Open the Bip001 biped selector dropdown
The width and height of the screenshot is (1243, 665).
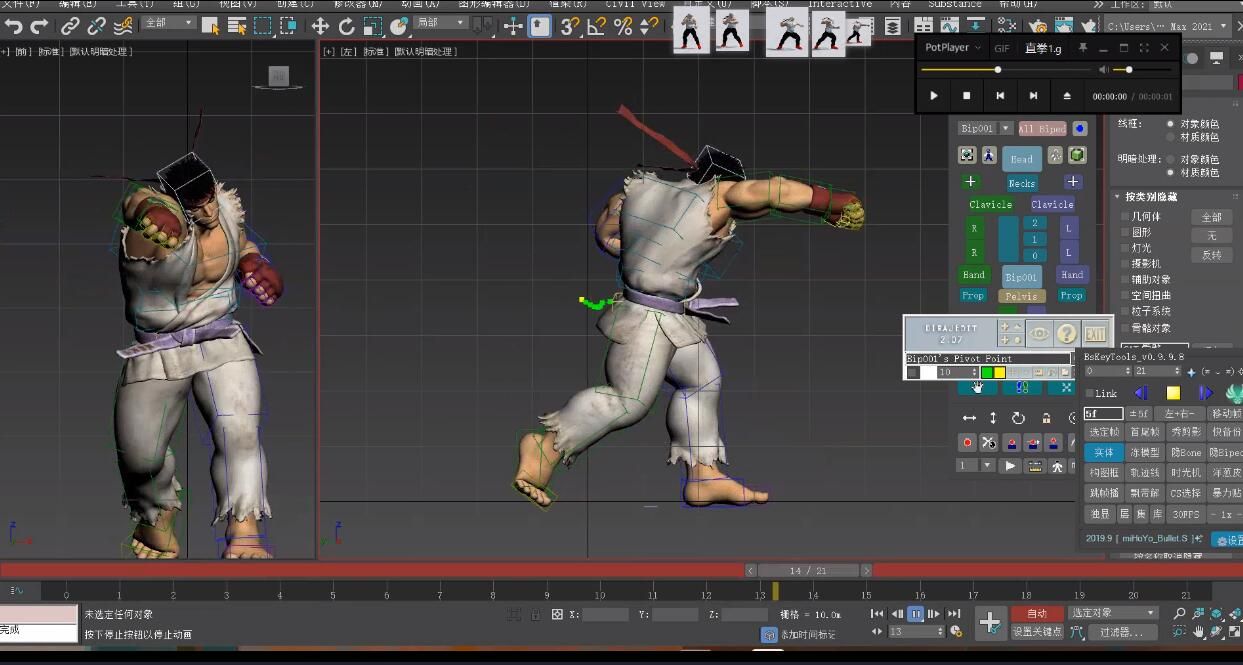[x=984, y=128]
